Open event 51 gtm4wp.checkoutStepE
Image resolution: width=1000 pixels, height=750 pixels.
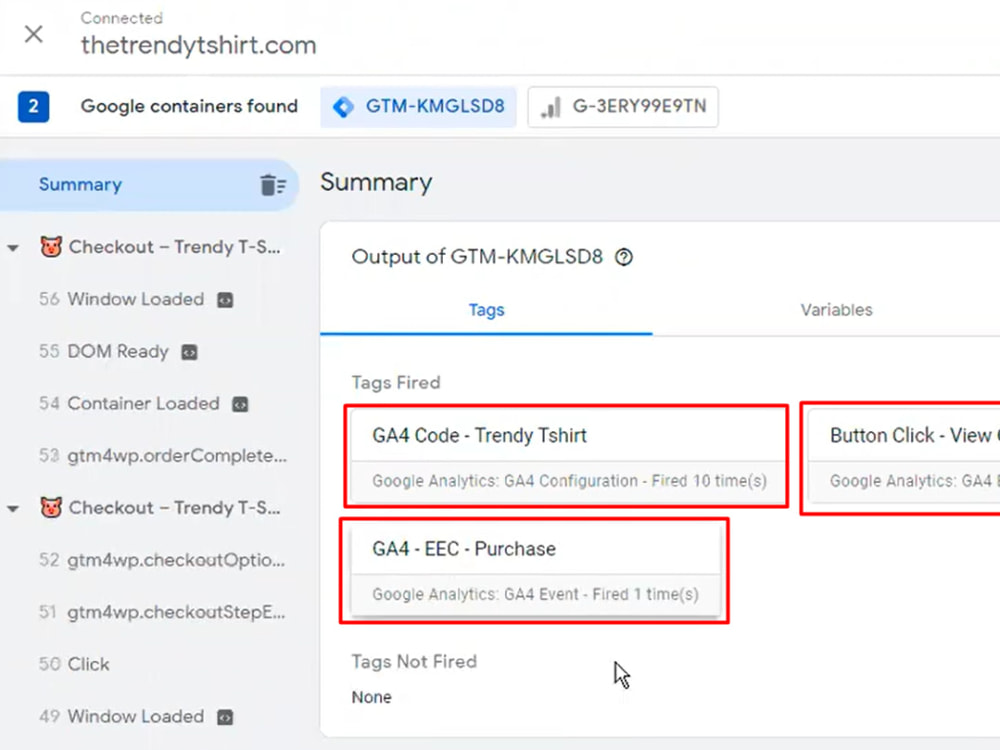(x=162, y=612)
